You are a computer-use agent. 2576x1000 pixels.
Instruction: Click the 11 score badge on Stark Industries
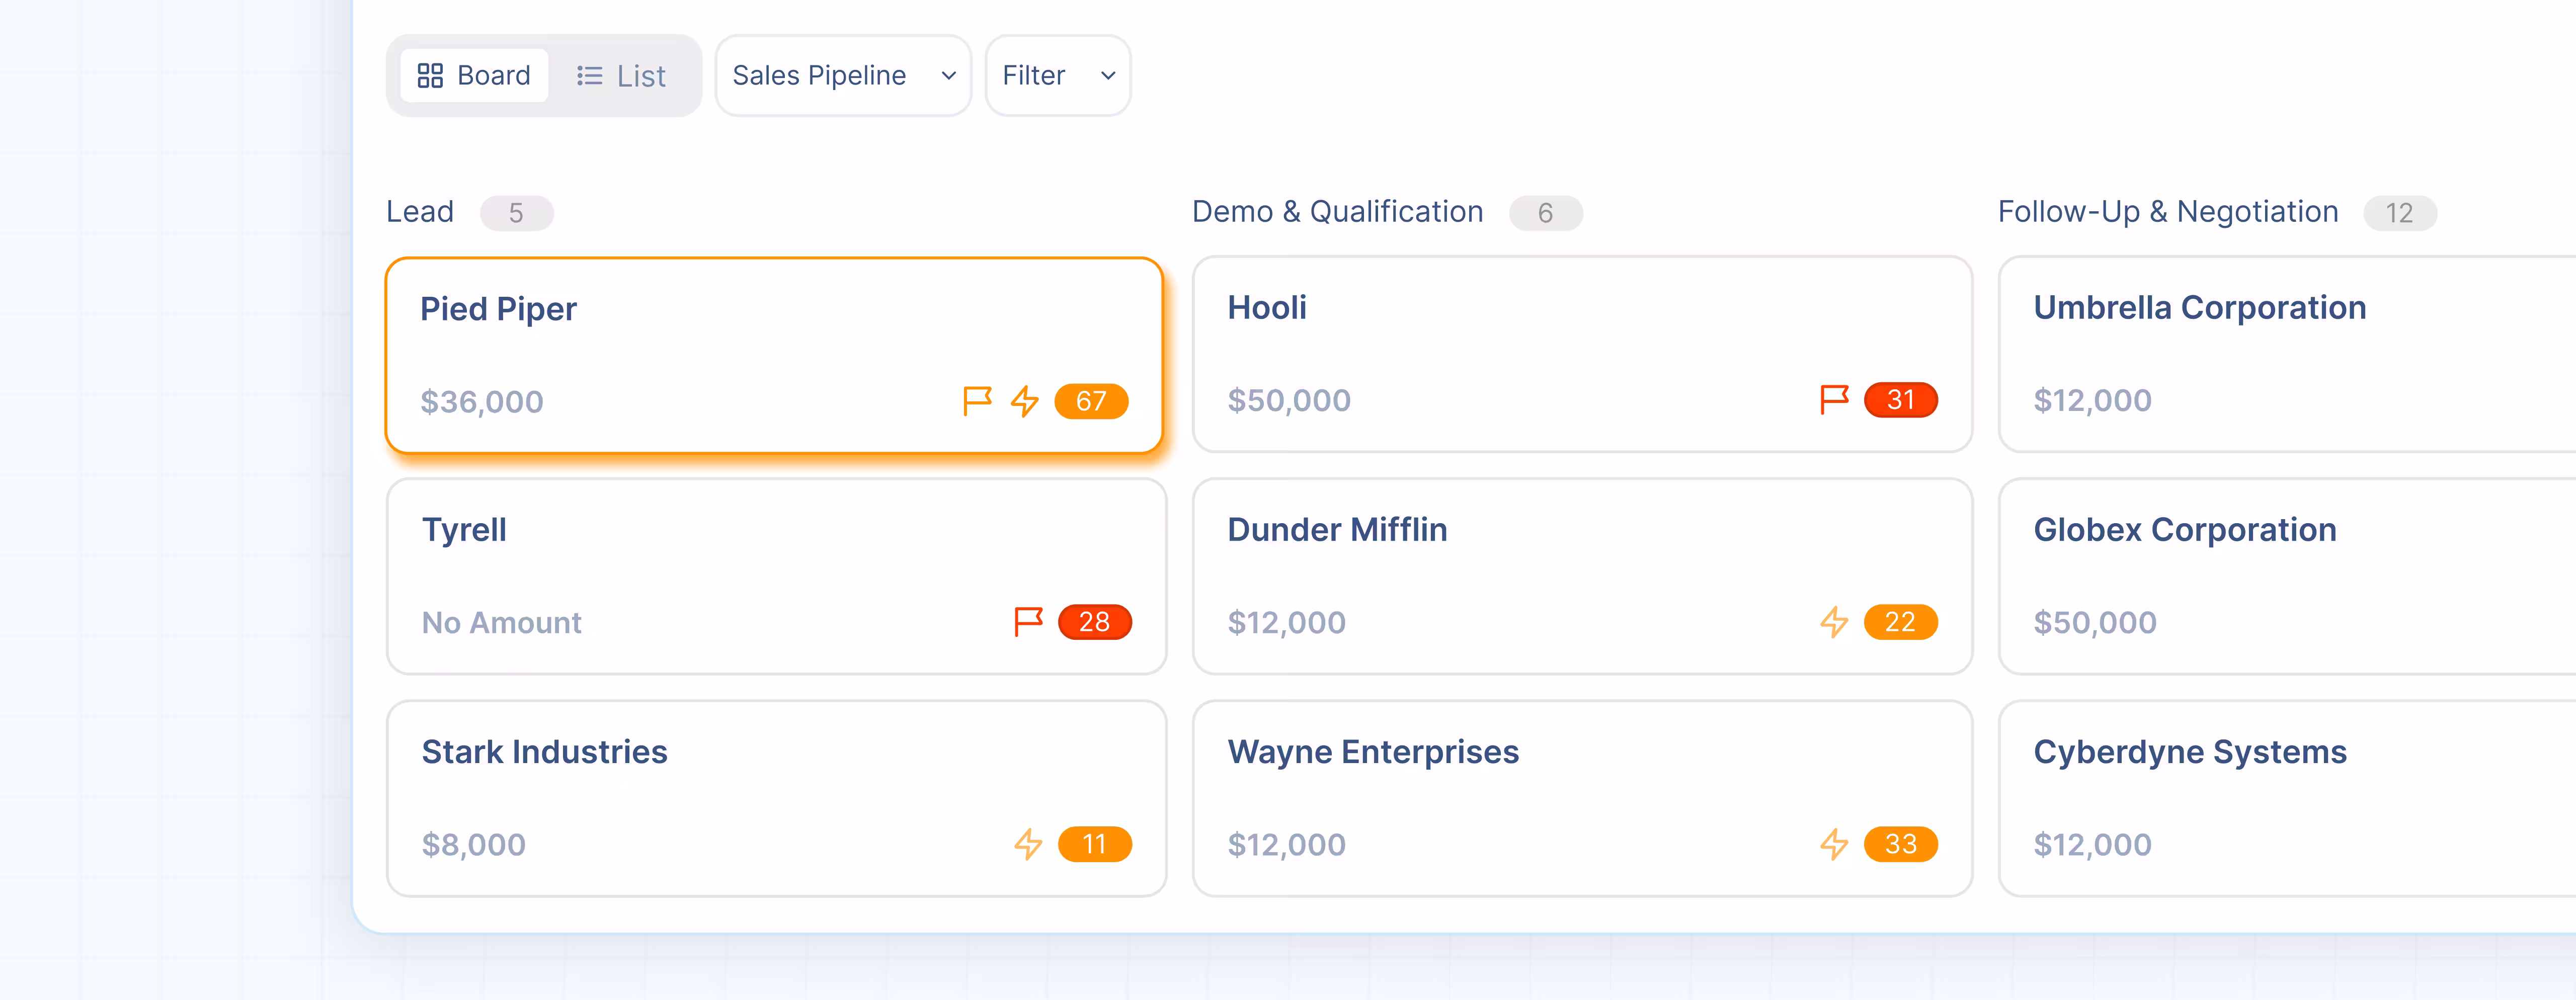click(x=1095, y=844)
